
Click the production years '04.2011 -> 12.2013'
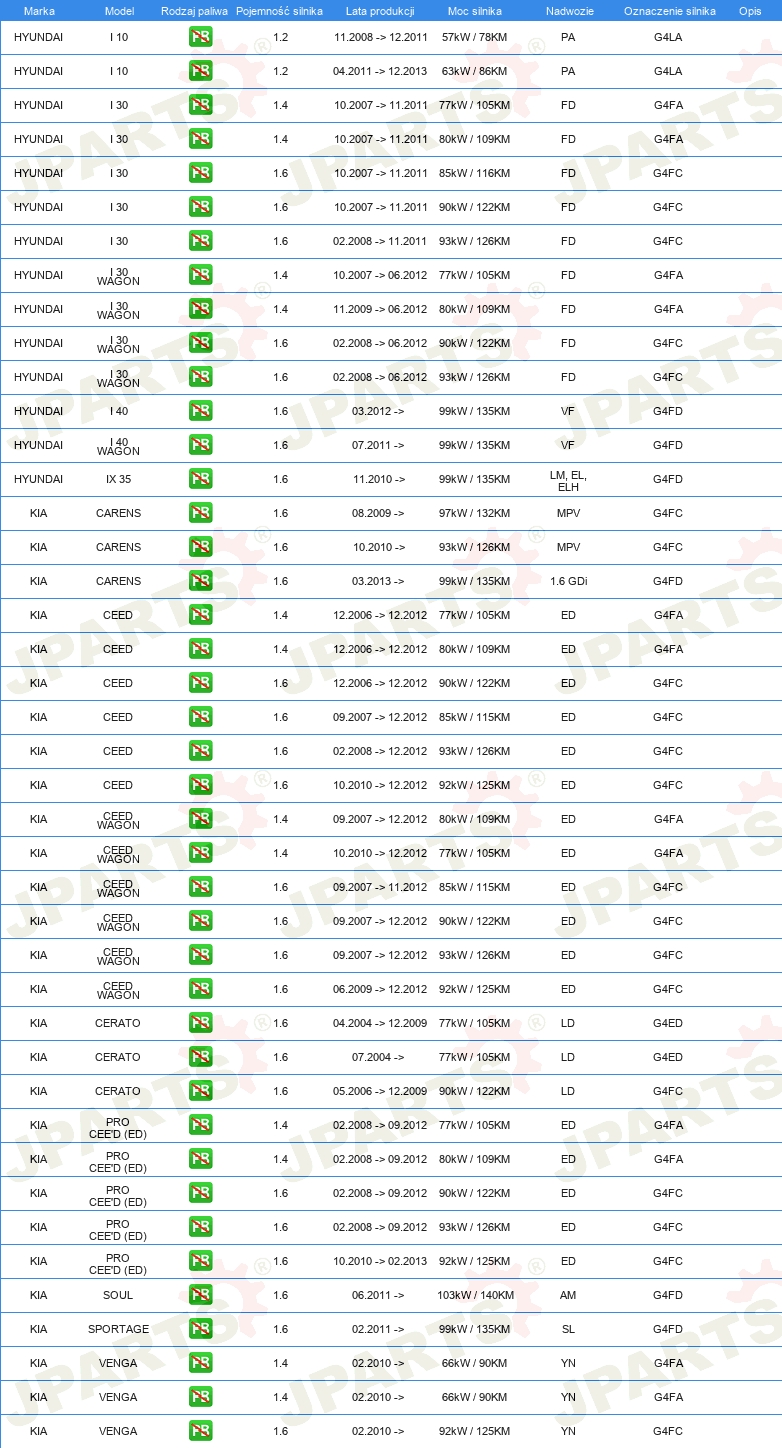pyautogui.click(x=380, y=71)
